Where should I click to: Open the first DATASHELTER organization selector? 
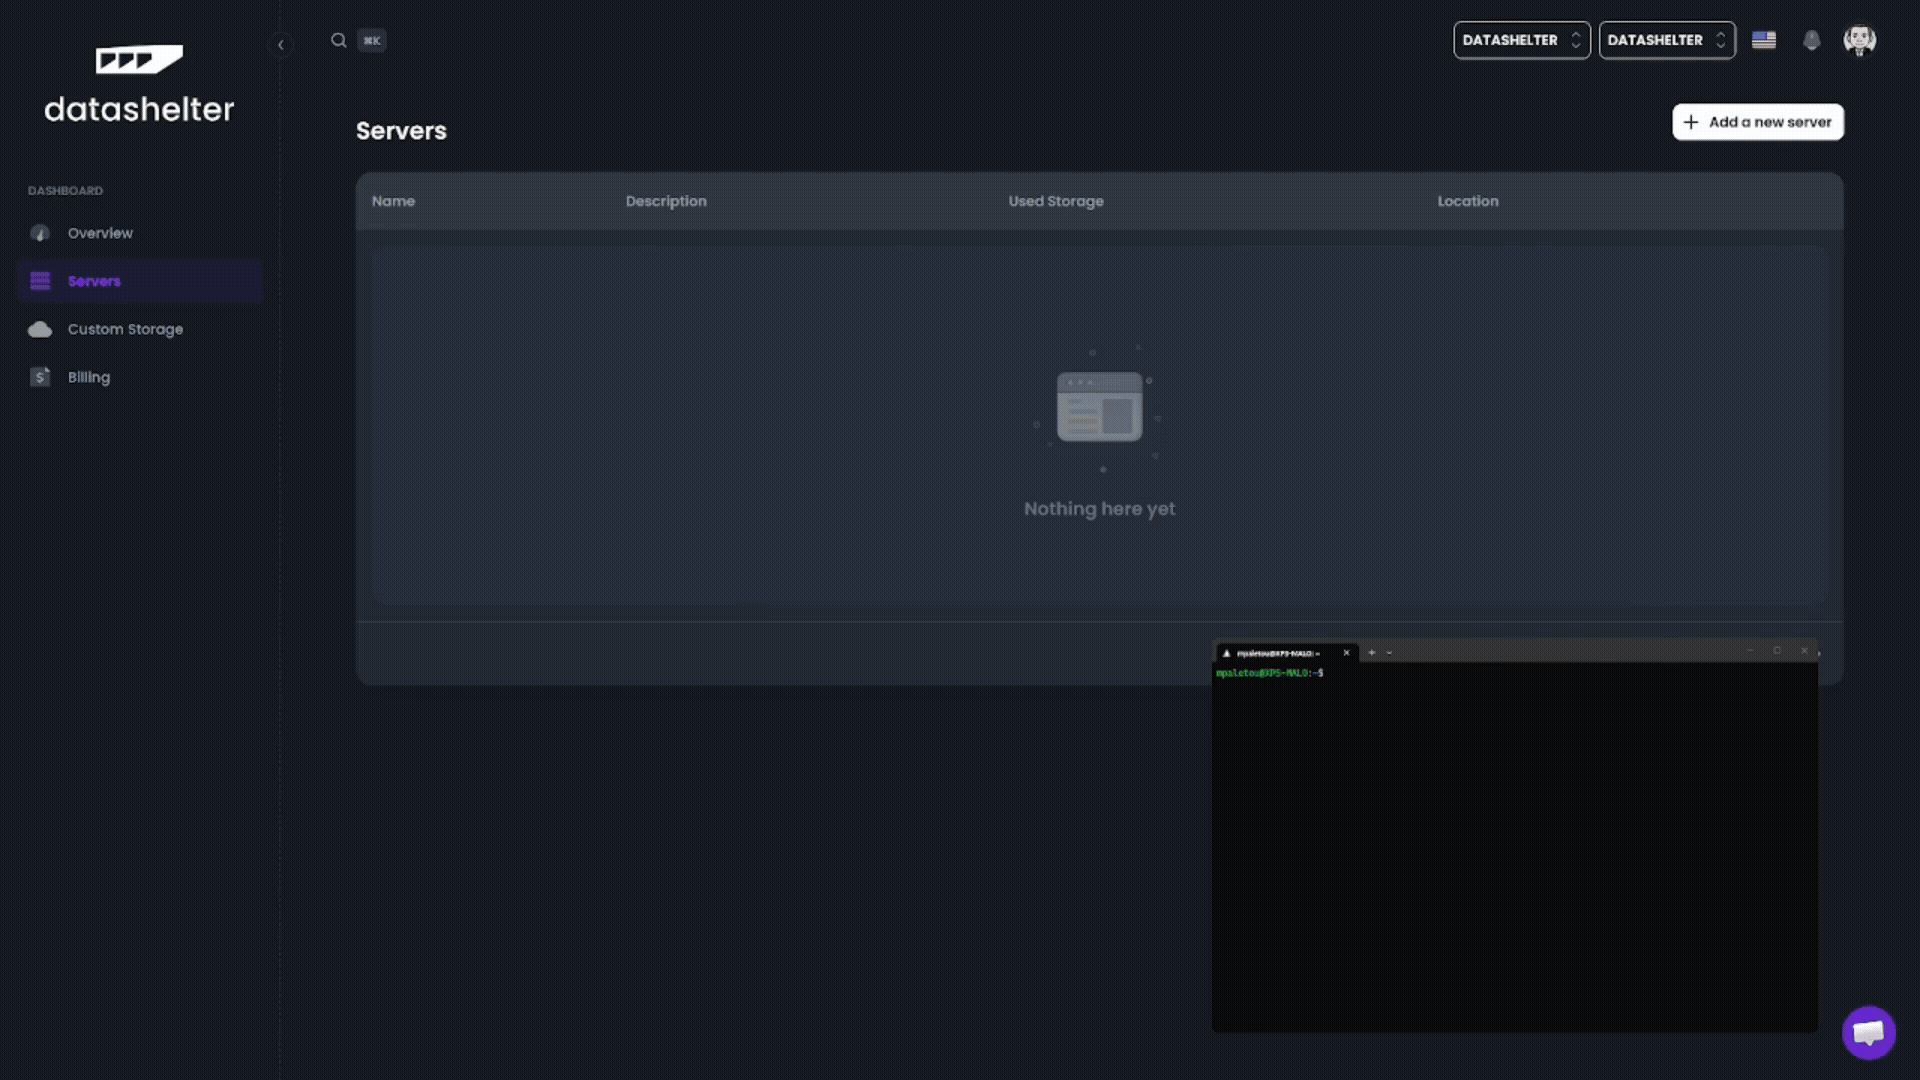tap(1522, 40)
